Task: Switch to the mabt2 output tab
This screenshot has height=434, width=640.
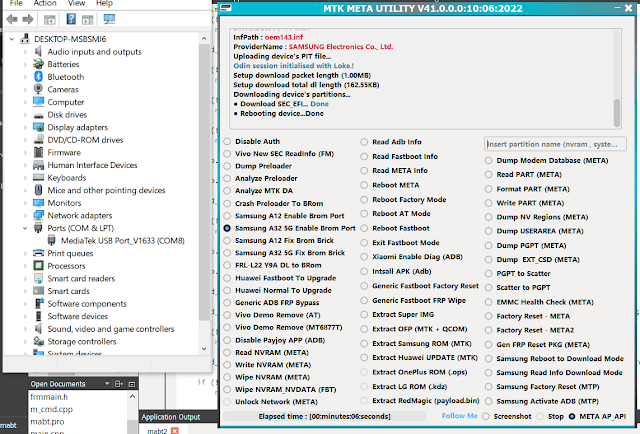Action: 157,431
